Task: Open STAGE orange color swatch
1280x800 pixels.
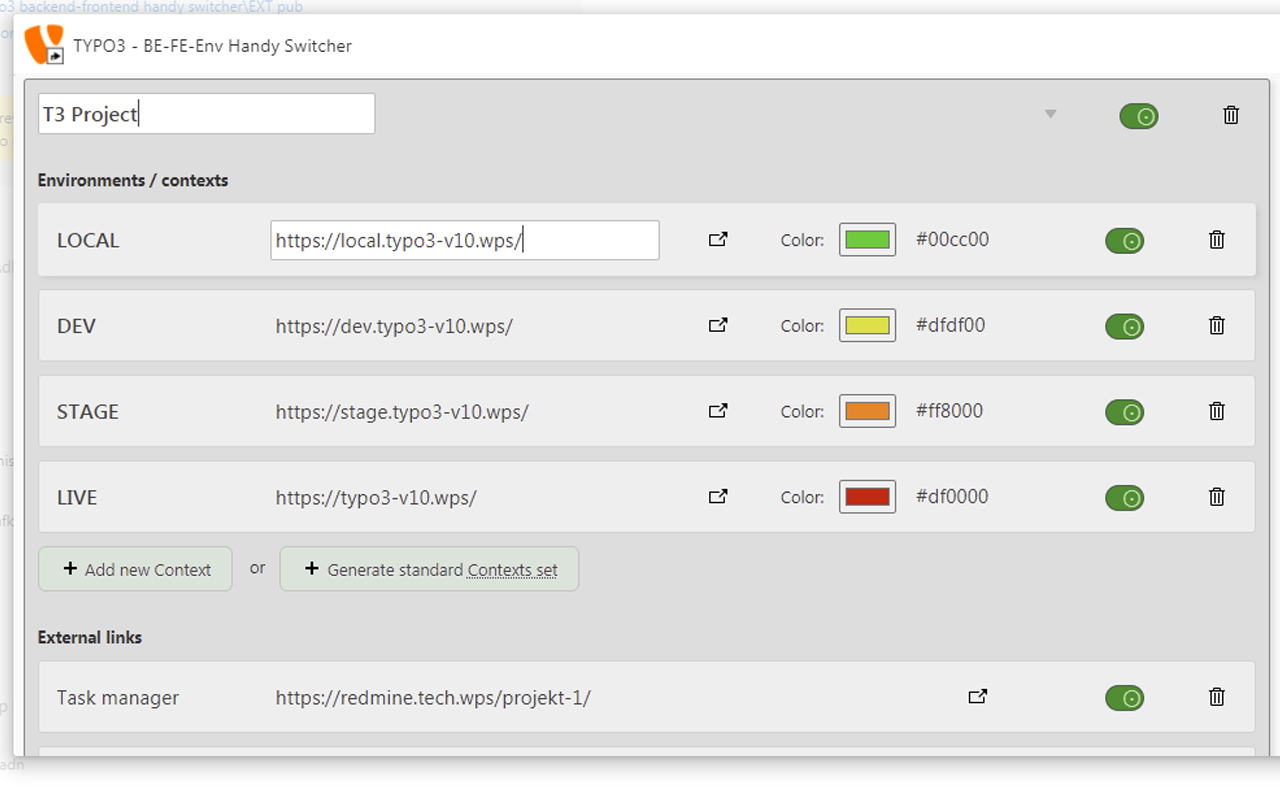Action: [x=867, y=411]
